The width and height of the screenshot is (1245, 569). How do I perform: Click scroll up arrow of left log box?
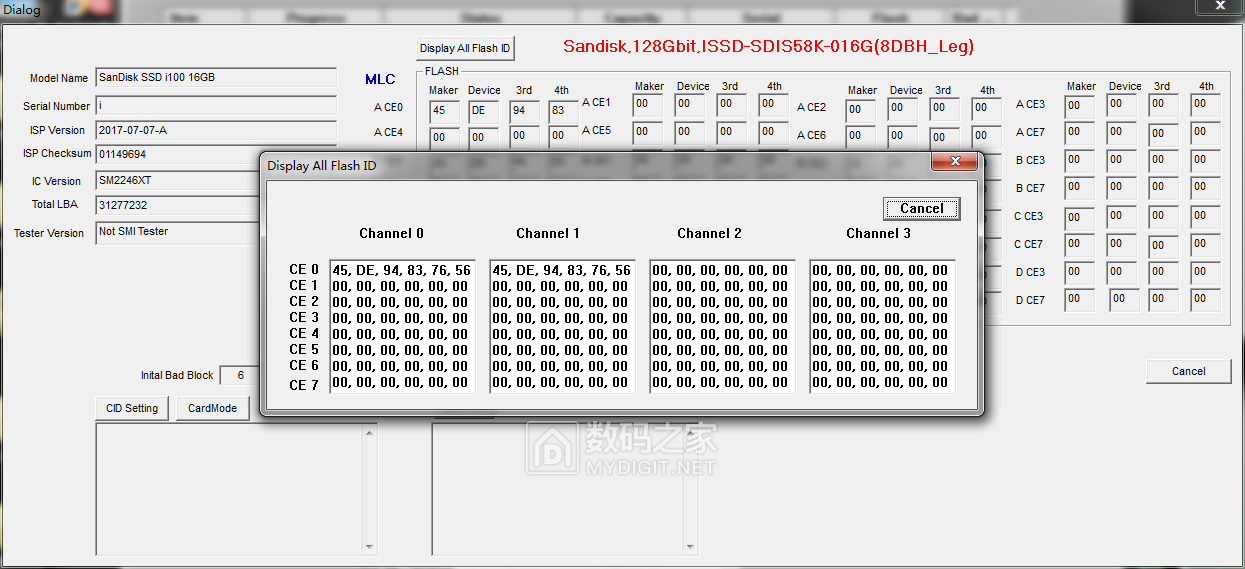click(370, 432)
